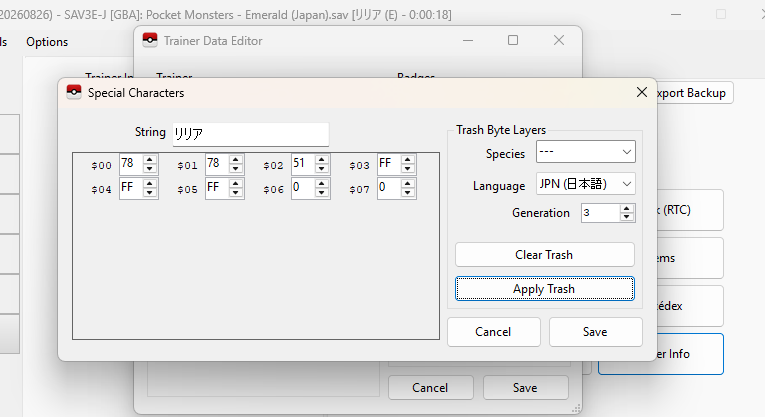Click the Special Characters Poké Ball icon

pyautogui.click(x=74, y=92)
